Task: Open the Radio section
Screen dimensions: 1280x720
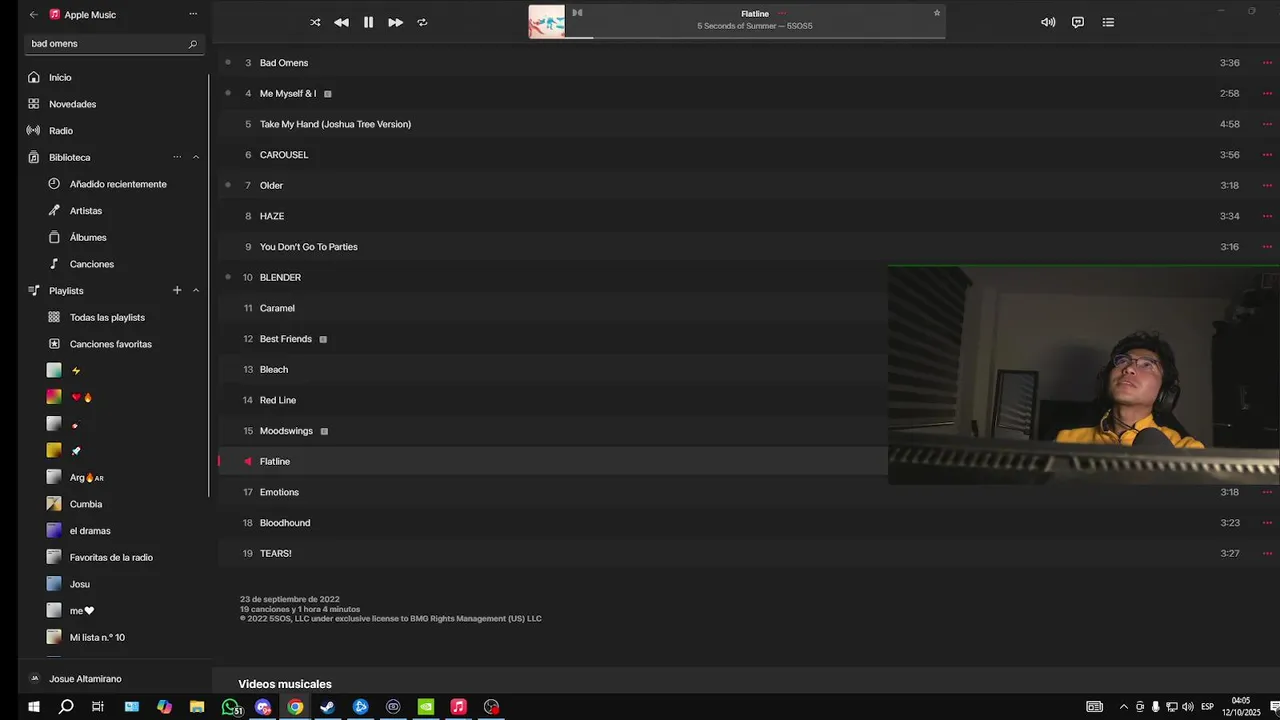Action: point(61,131)
